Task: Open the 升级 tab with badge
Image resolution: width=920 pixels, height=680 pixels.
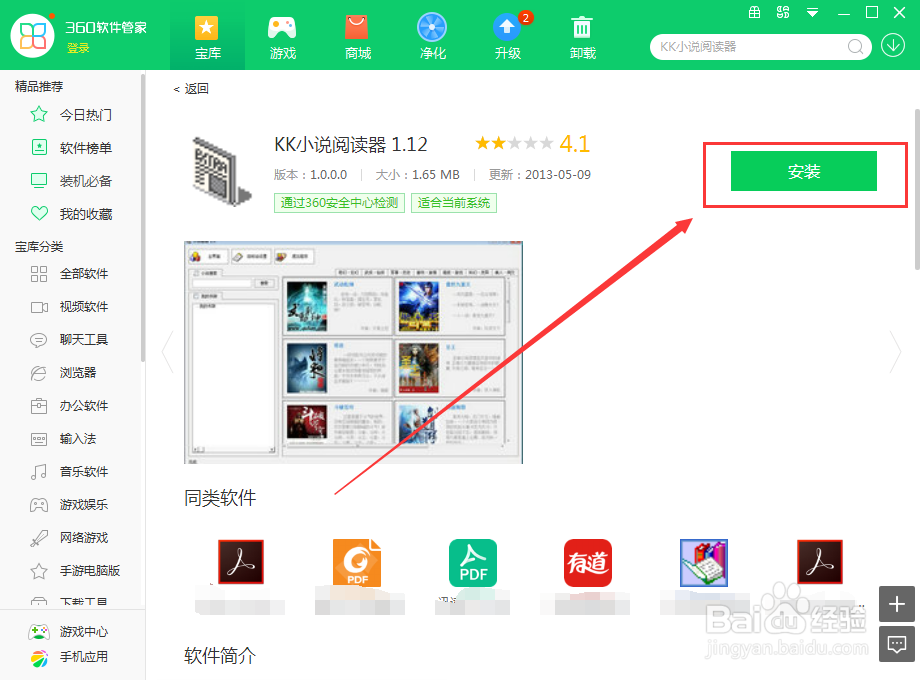Action: 508,37
